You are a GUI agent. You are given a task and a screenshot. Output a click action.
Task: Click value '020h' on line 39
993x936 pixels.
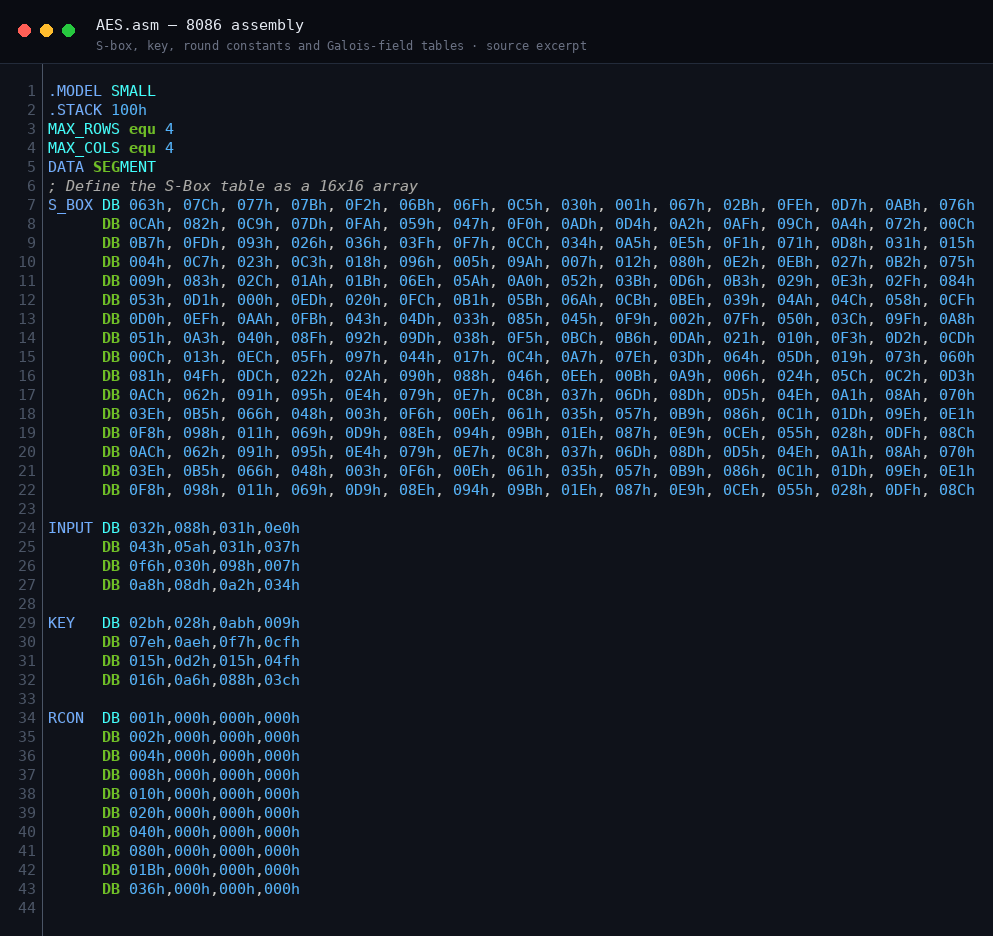pos(147,813)
